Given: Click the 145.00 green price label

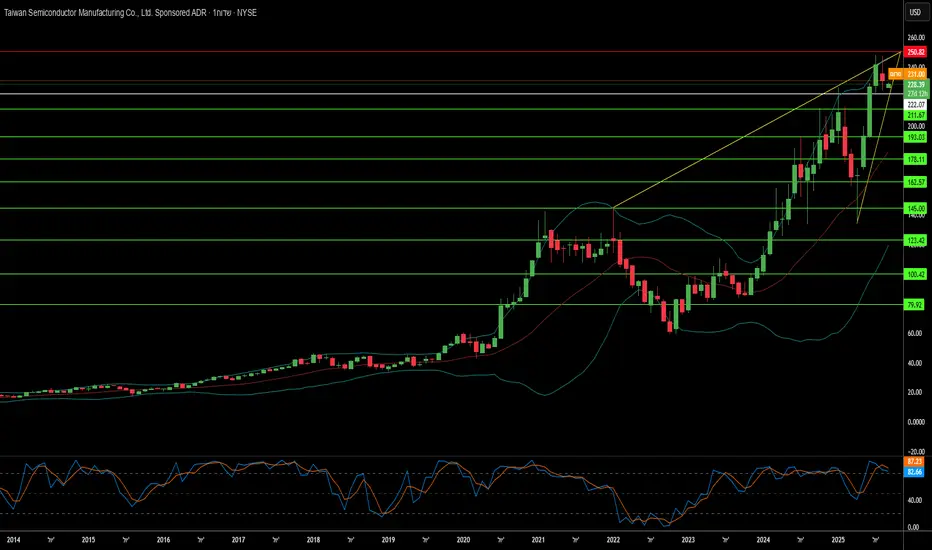Looking at the screenshot, I should (914, 208).
